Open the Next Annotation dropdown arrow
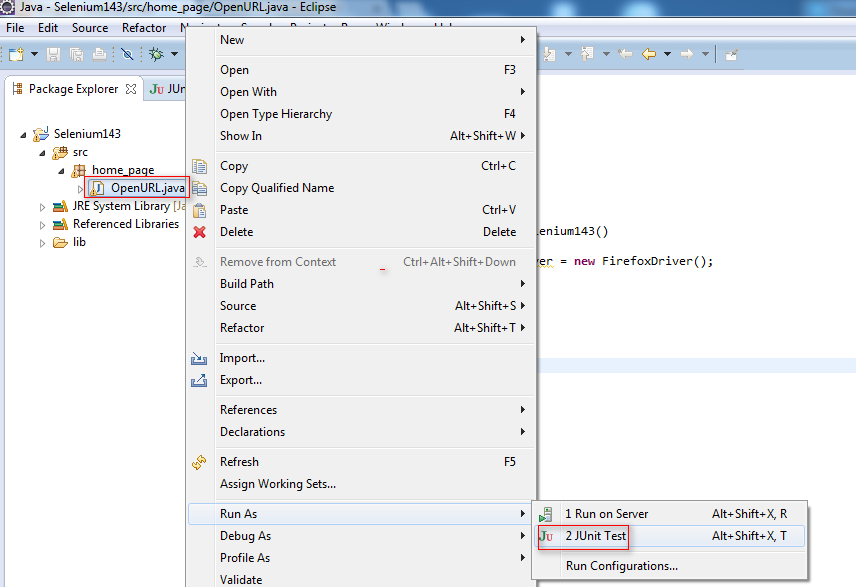Screen dimensions: 856x587 coord(568,54)
